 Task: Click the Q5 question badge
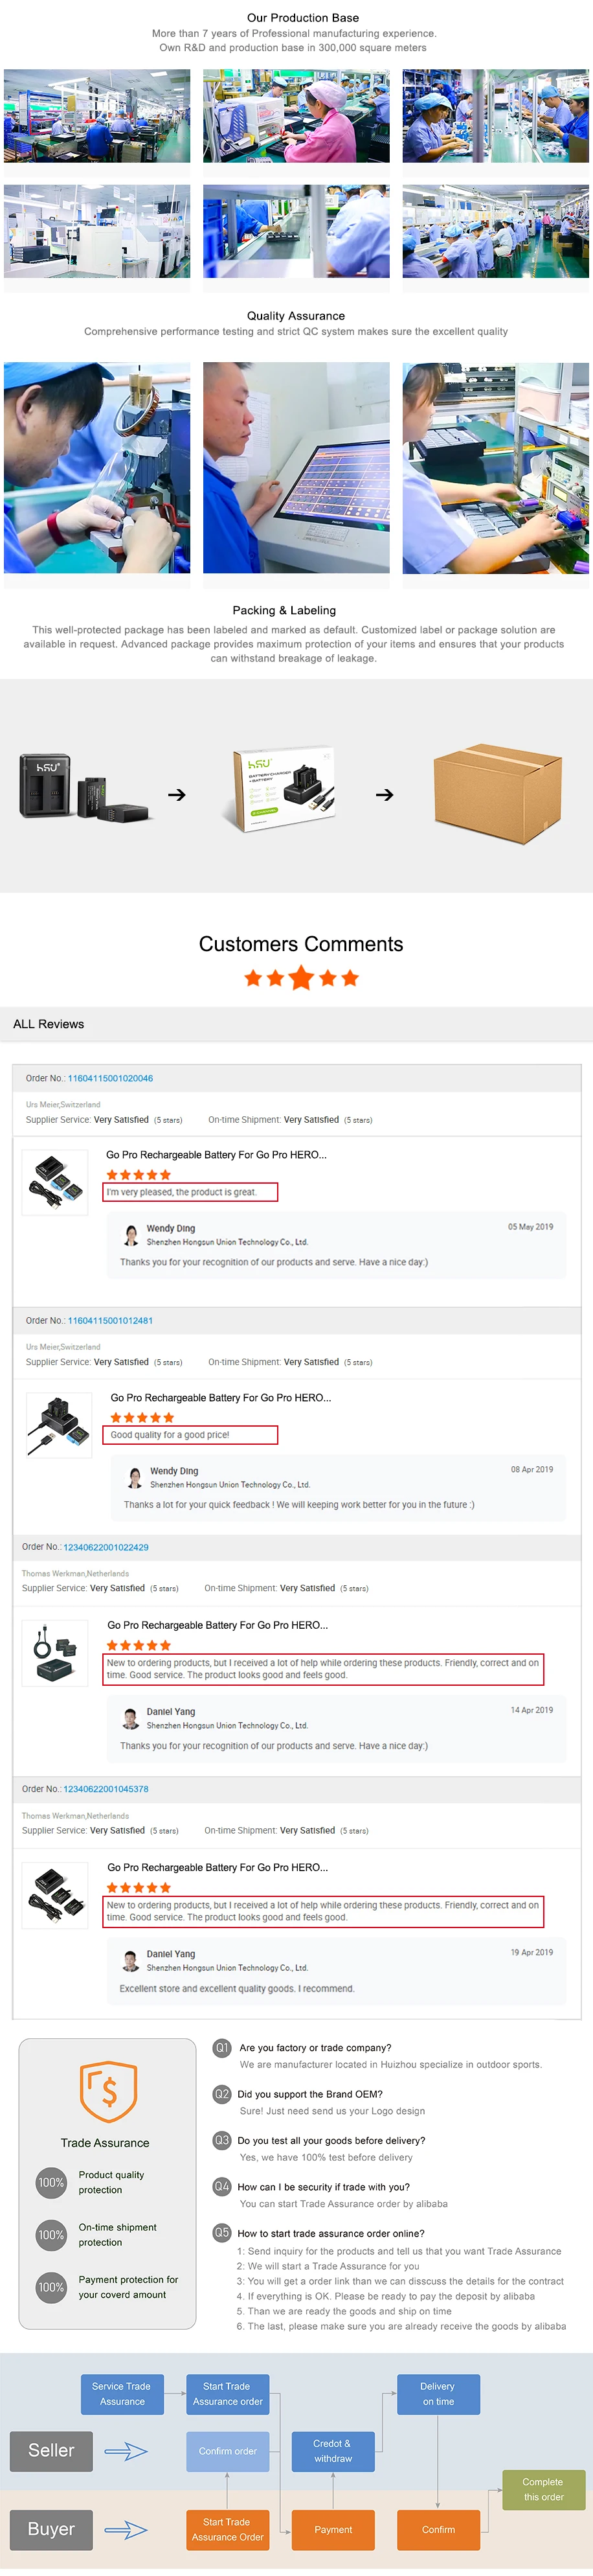point(222,2232)
